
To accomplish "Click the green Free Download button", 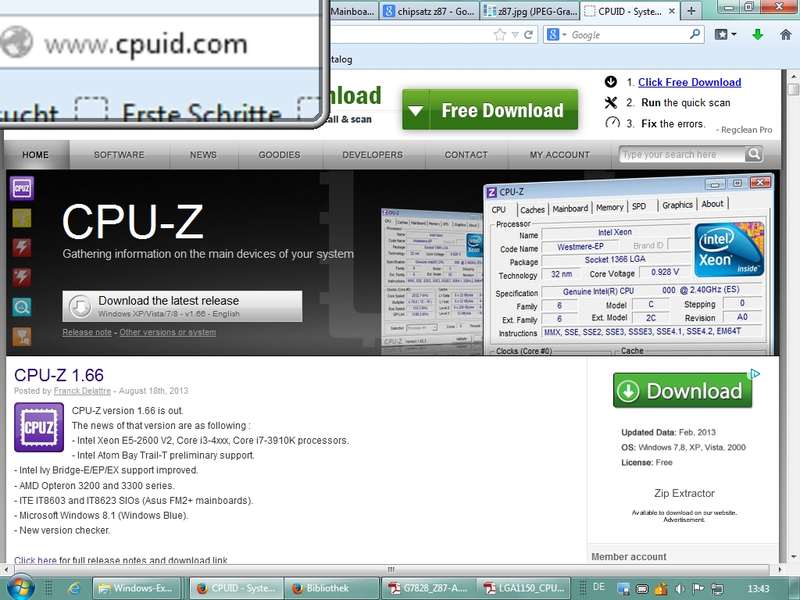I will click(x=490, y=110).
